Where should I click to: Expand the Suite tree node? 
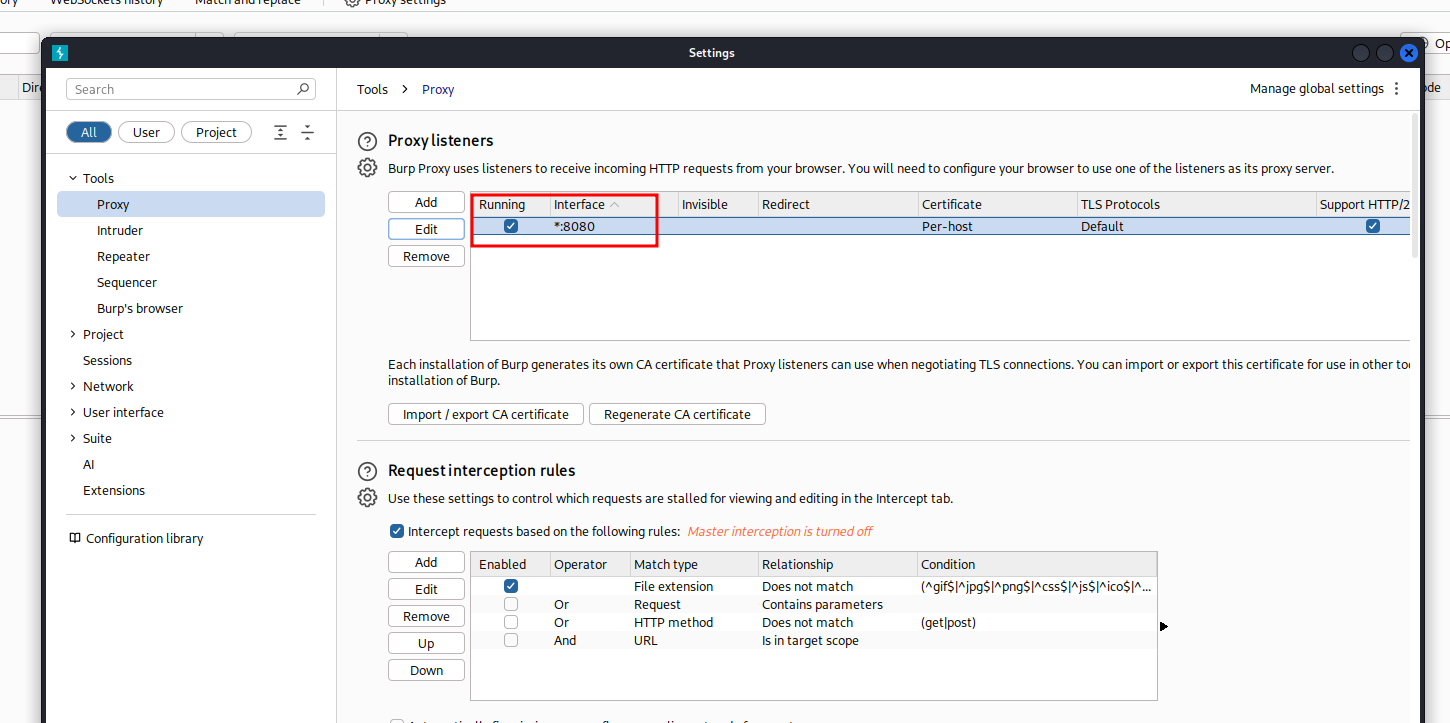click(72, 438)
